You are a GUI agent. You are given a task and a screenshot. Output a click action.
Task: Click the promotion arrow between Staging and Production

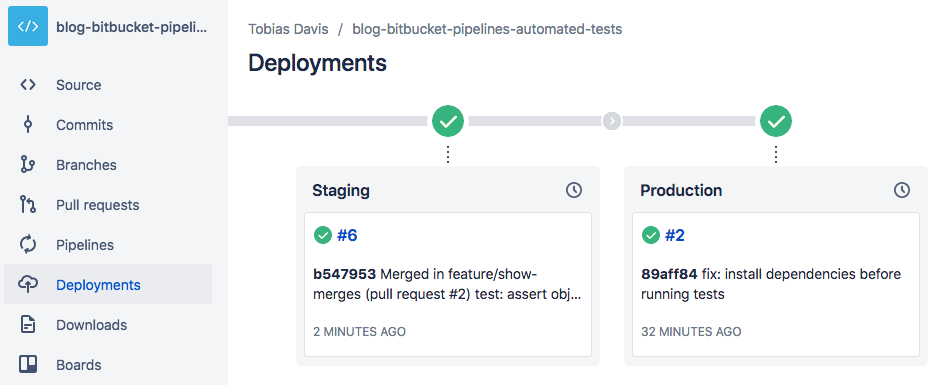(x=612, y=121)
